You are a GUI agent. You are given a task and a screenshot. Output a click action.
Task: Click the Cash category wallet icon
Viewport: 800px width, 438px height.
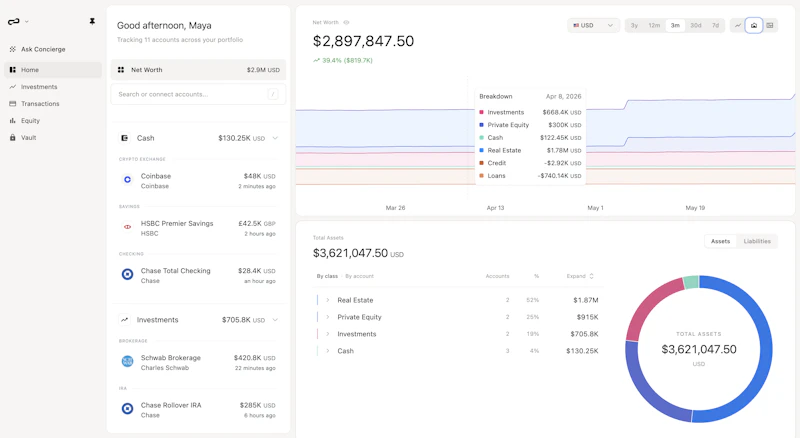coord(124,138)
